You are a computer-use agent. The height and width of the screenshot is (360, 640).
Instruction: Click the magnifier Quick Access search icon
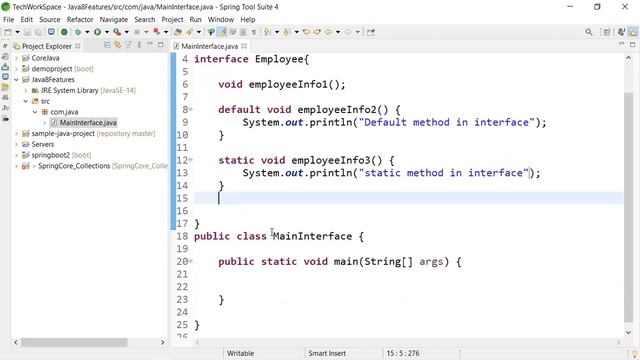click(x=589, y=32)
